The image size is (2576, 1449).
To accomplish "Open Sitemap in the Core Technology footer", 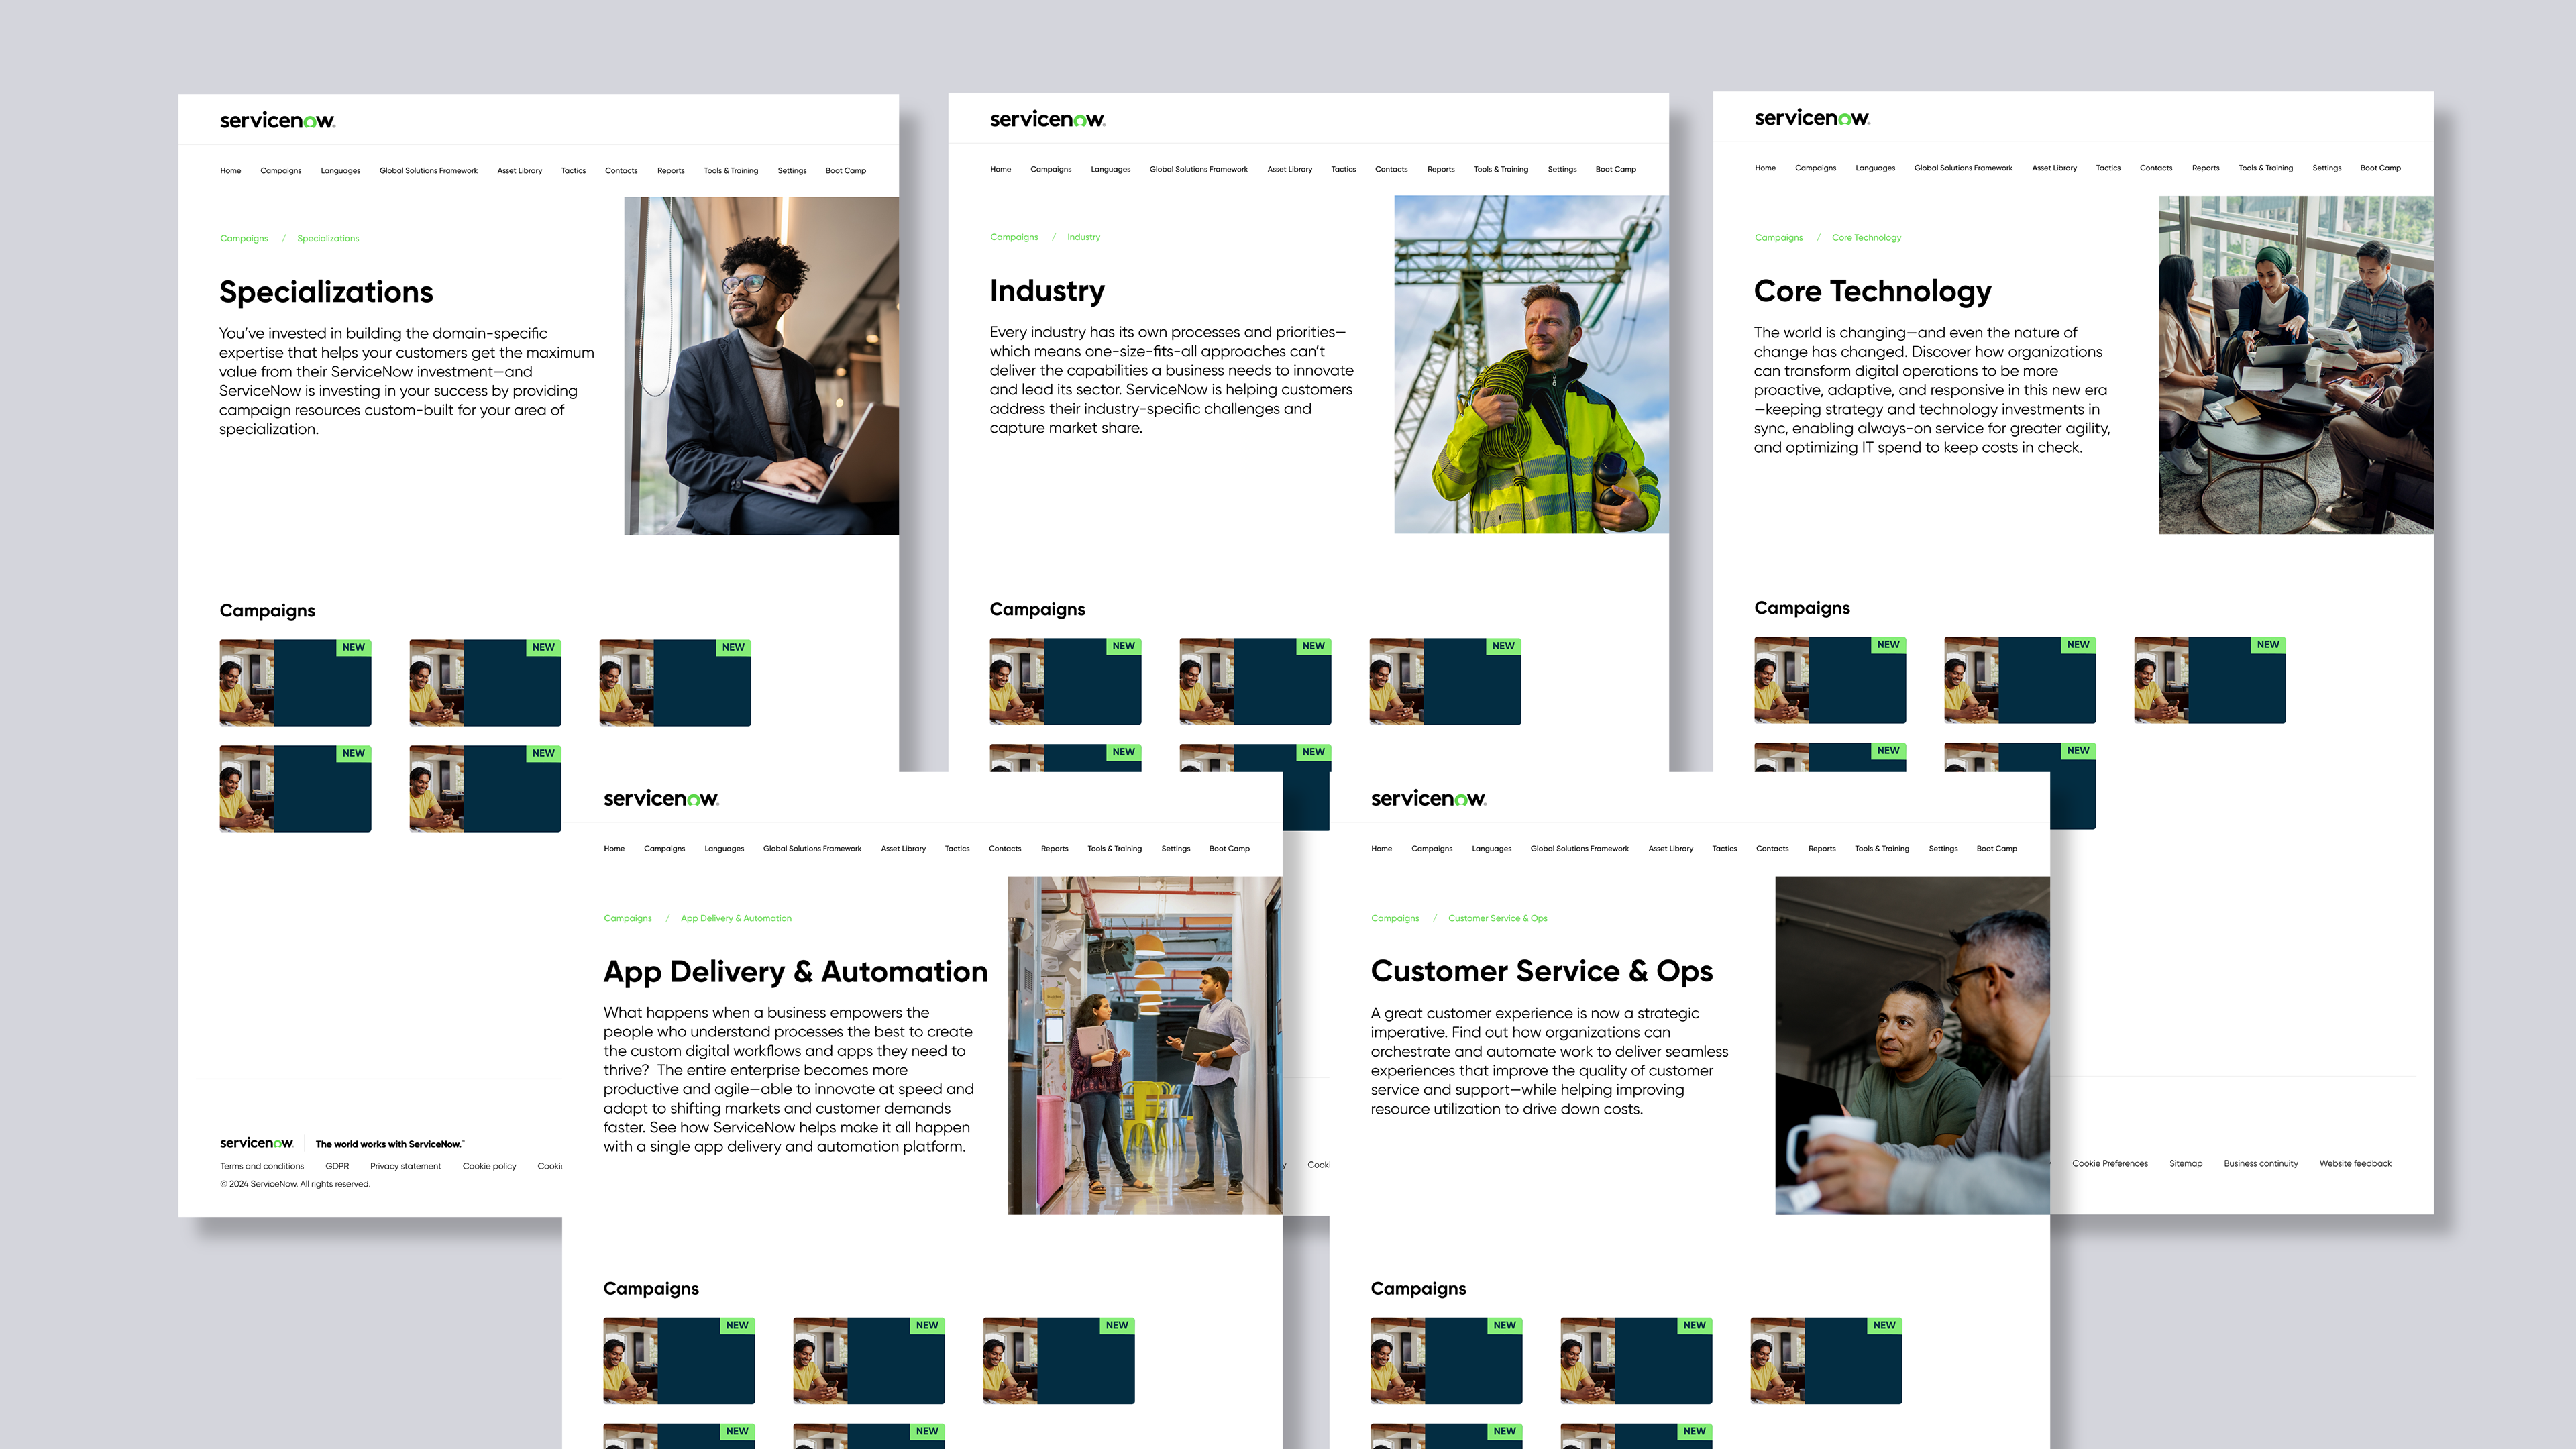I will tap(2186, 1164).
